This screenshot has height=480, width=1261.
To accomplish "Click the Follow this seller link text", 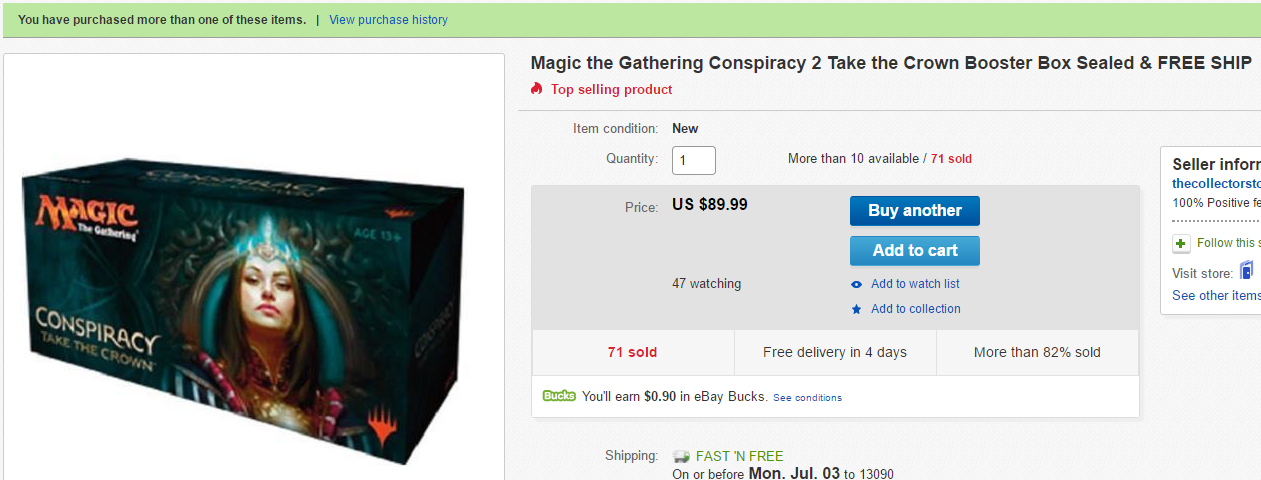I will pos(1228,243).
